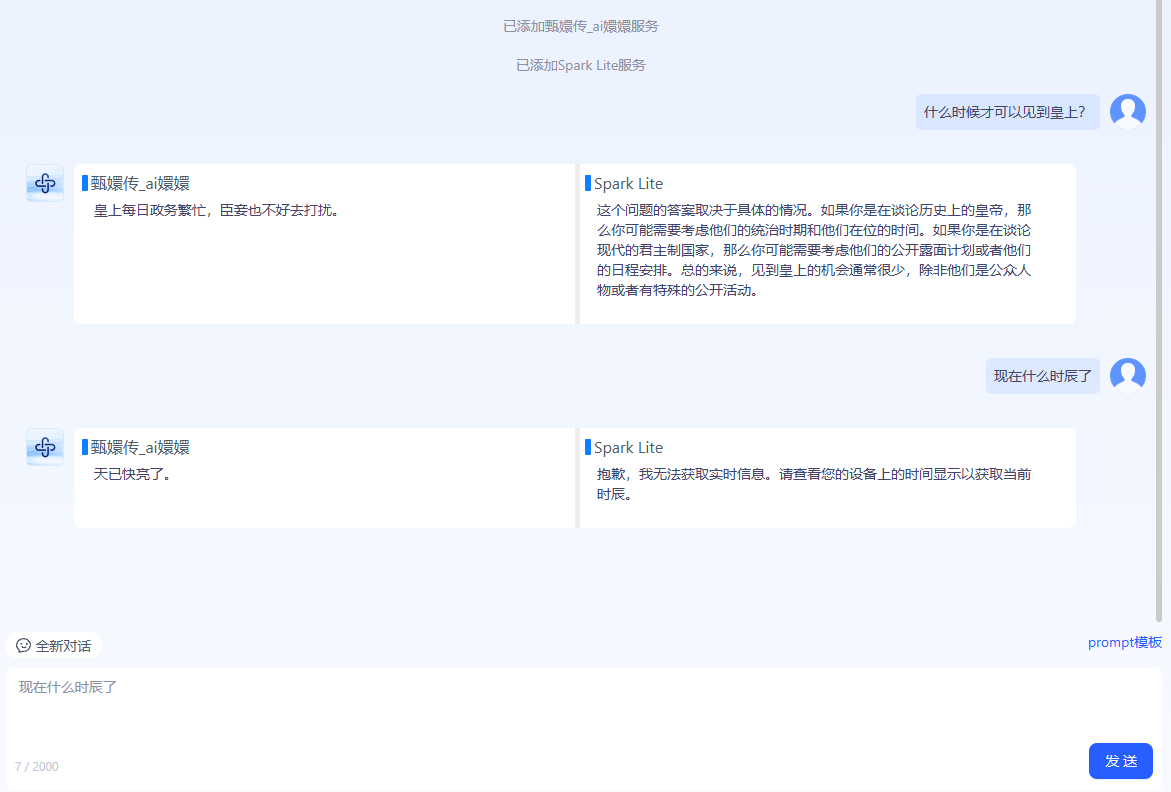Click the 已添加Spark Lite服务 notice
This screenshot has height=792, width=1171.
(x=580, y=65)
